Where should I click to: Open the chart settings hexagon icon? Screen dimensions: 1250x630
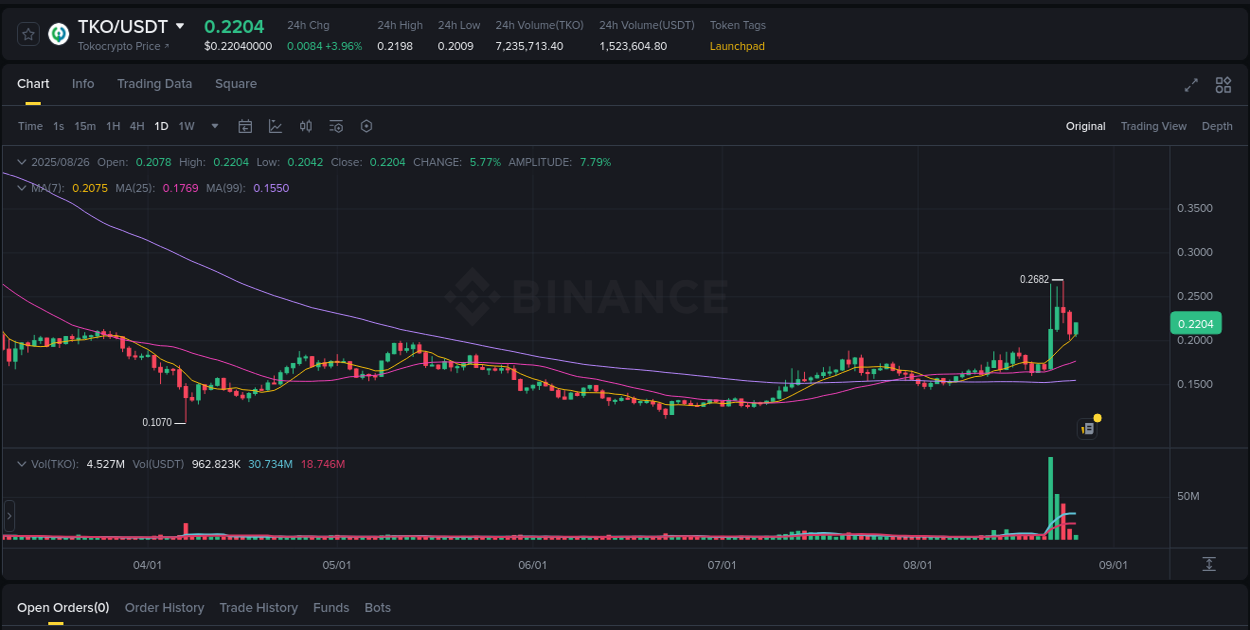click(x=366, y=126)
